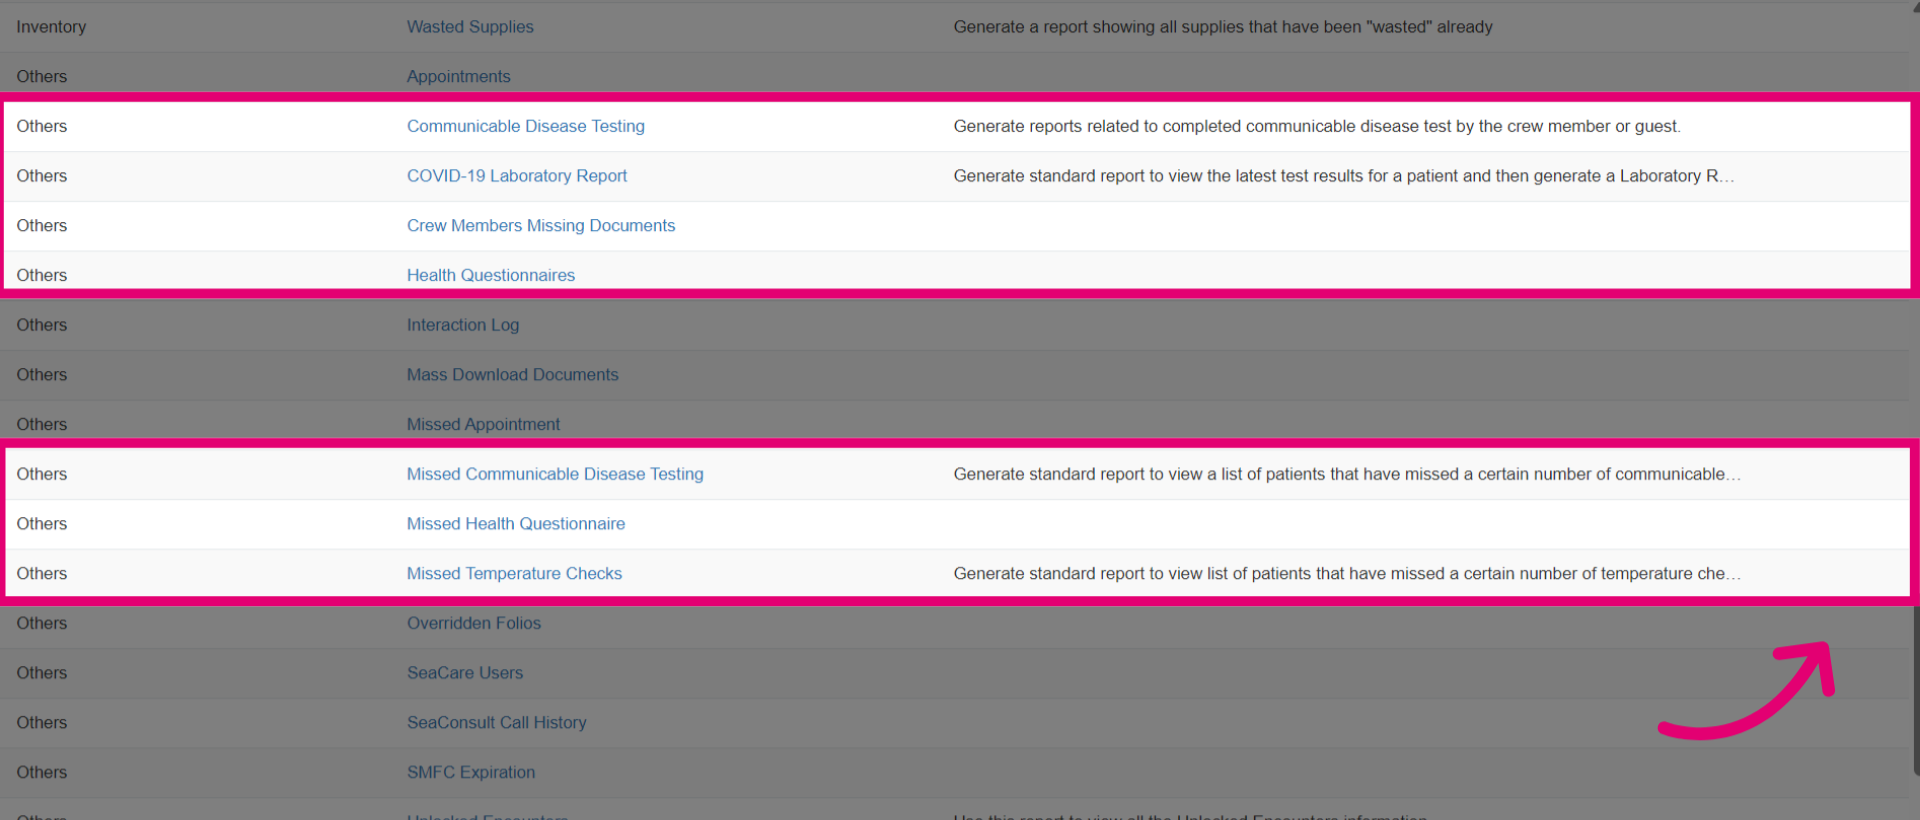
Task: Click Others cell in Interaction Log row
Action: point(42,325)
